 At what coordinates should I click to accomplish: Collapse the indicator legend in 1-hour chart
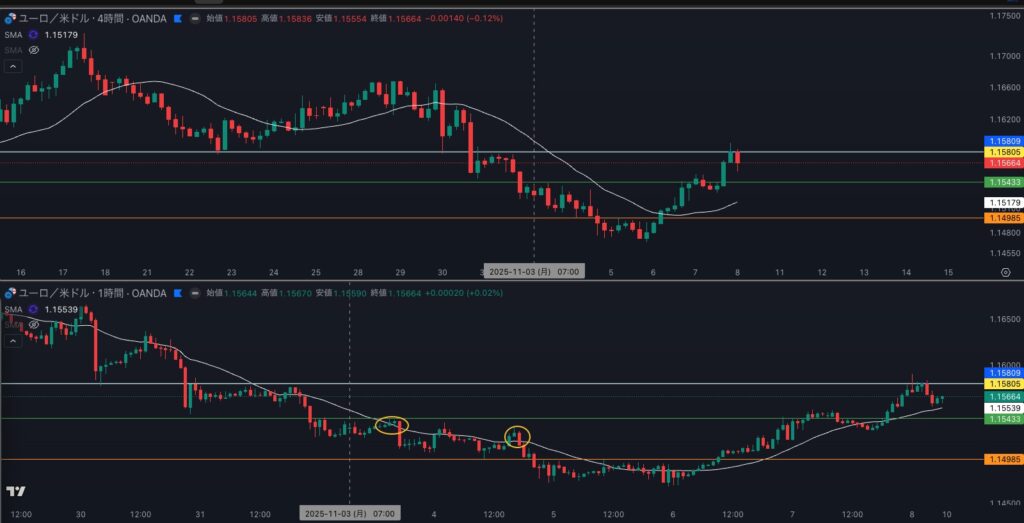(13, 341)
